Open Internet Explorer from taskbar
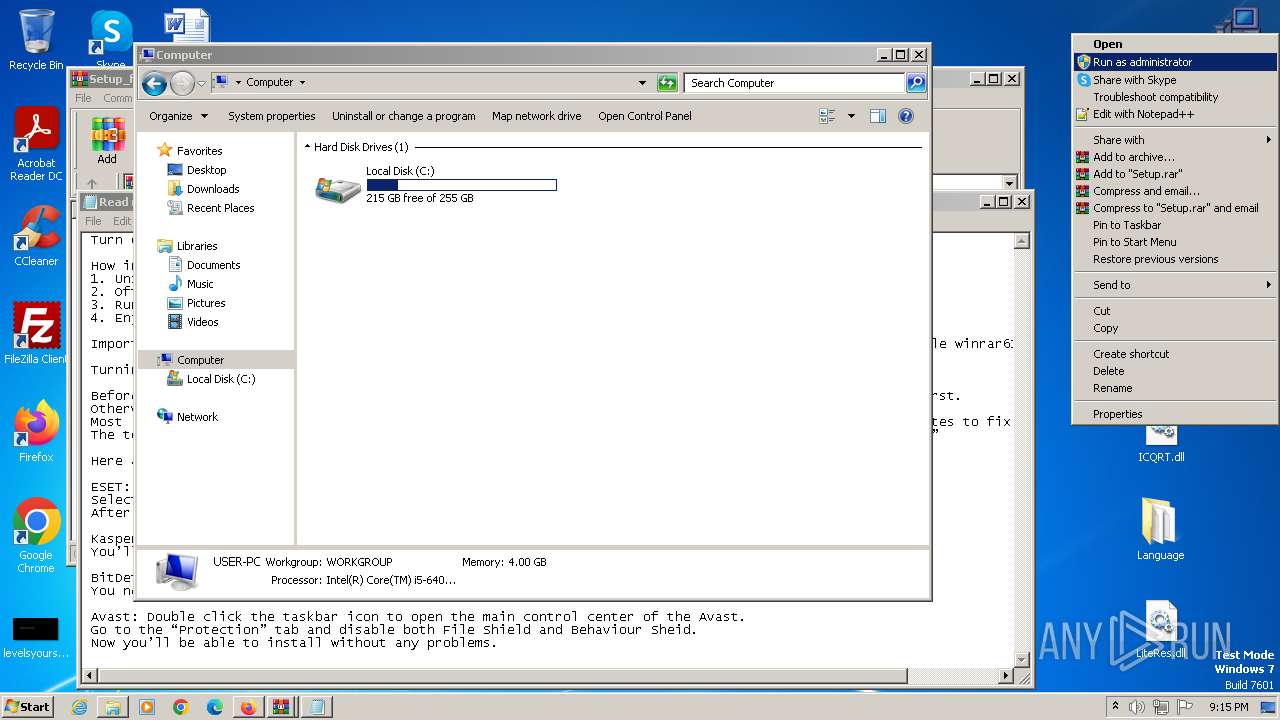Image resolution: width=1280 pixels, height=720 pixels. pos(79,707)
